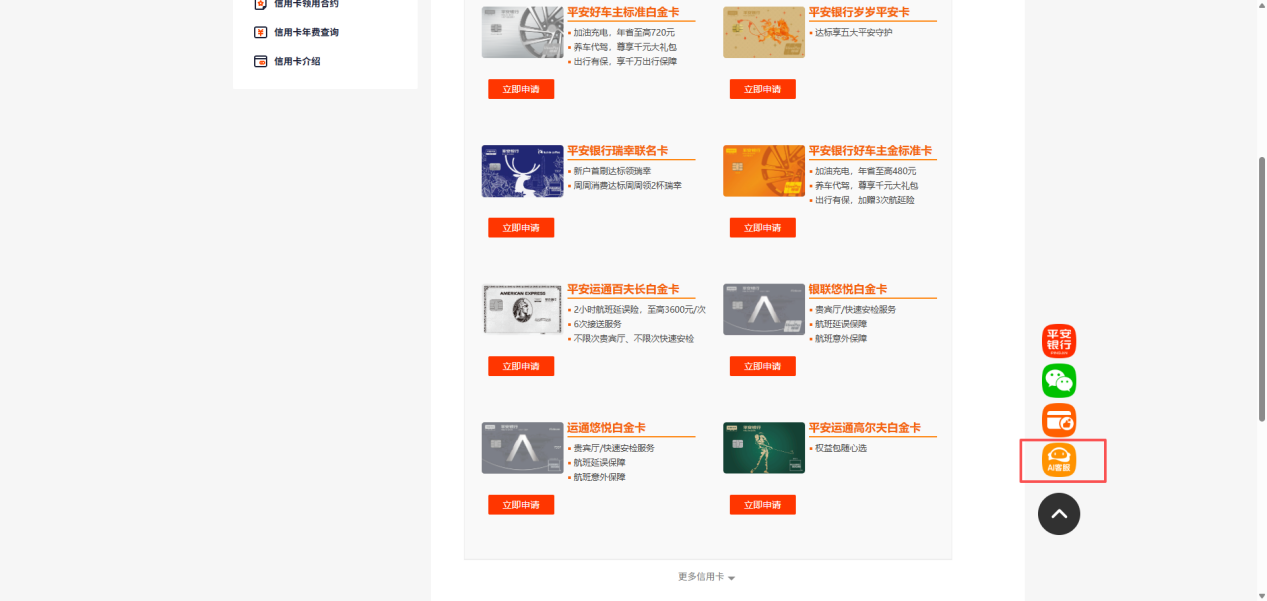Open the 银联悠悦白金卡 title link
The height and width of the screenshot is (601, 1267).
(x=848, y=289)
